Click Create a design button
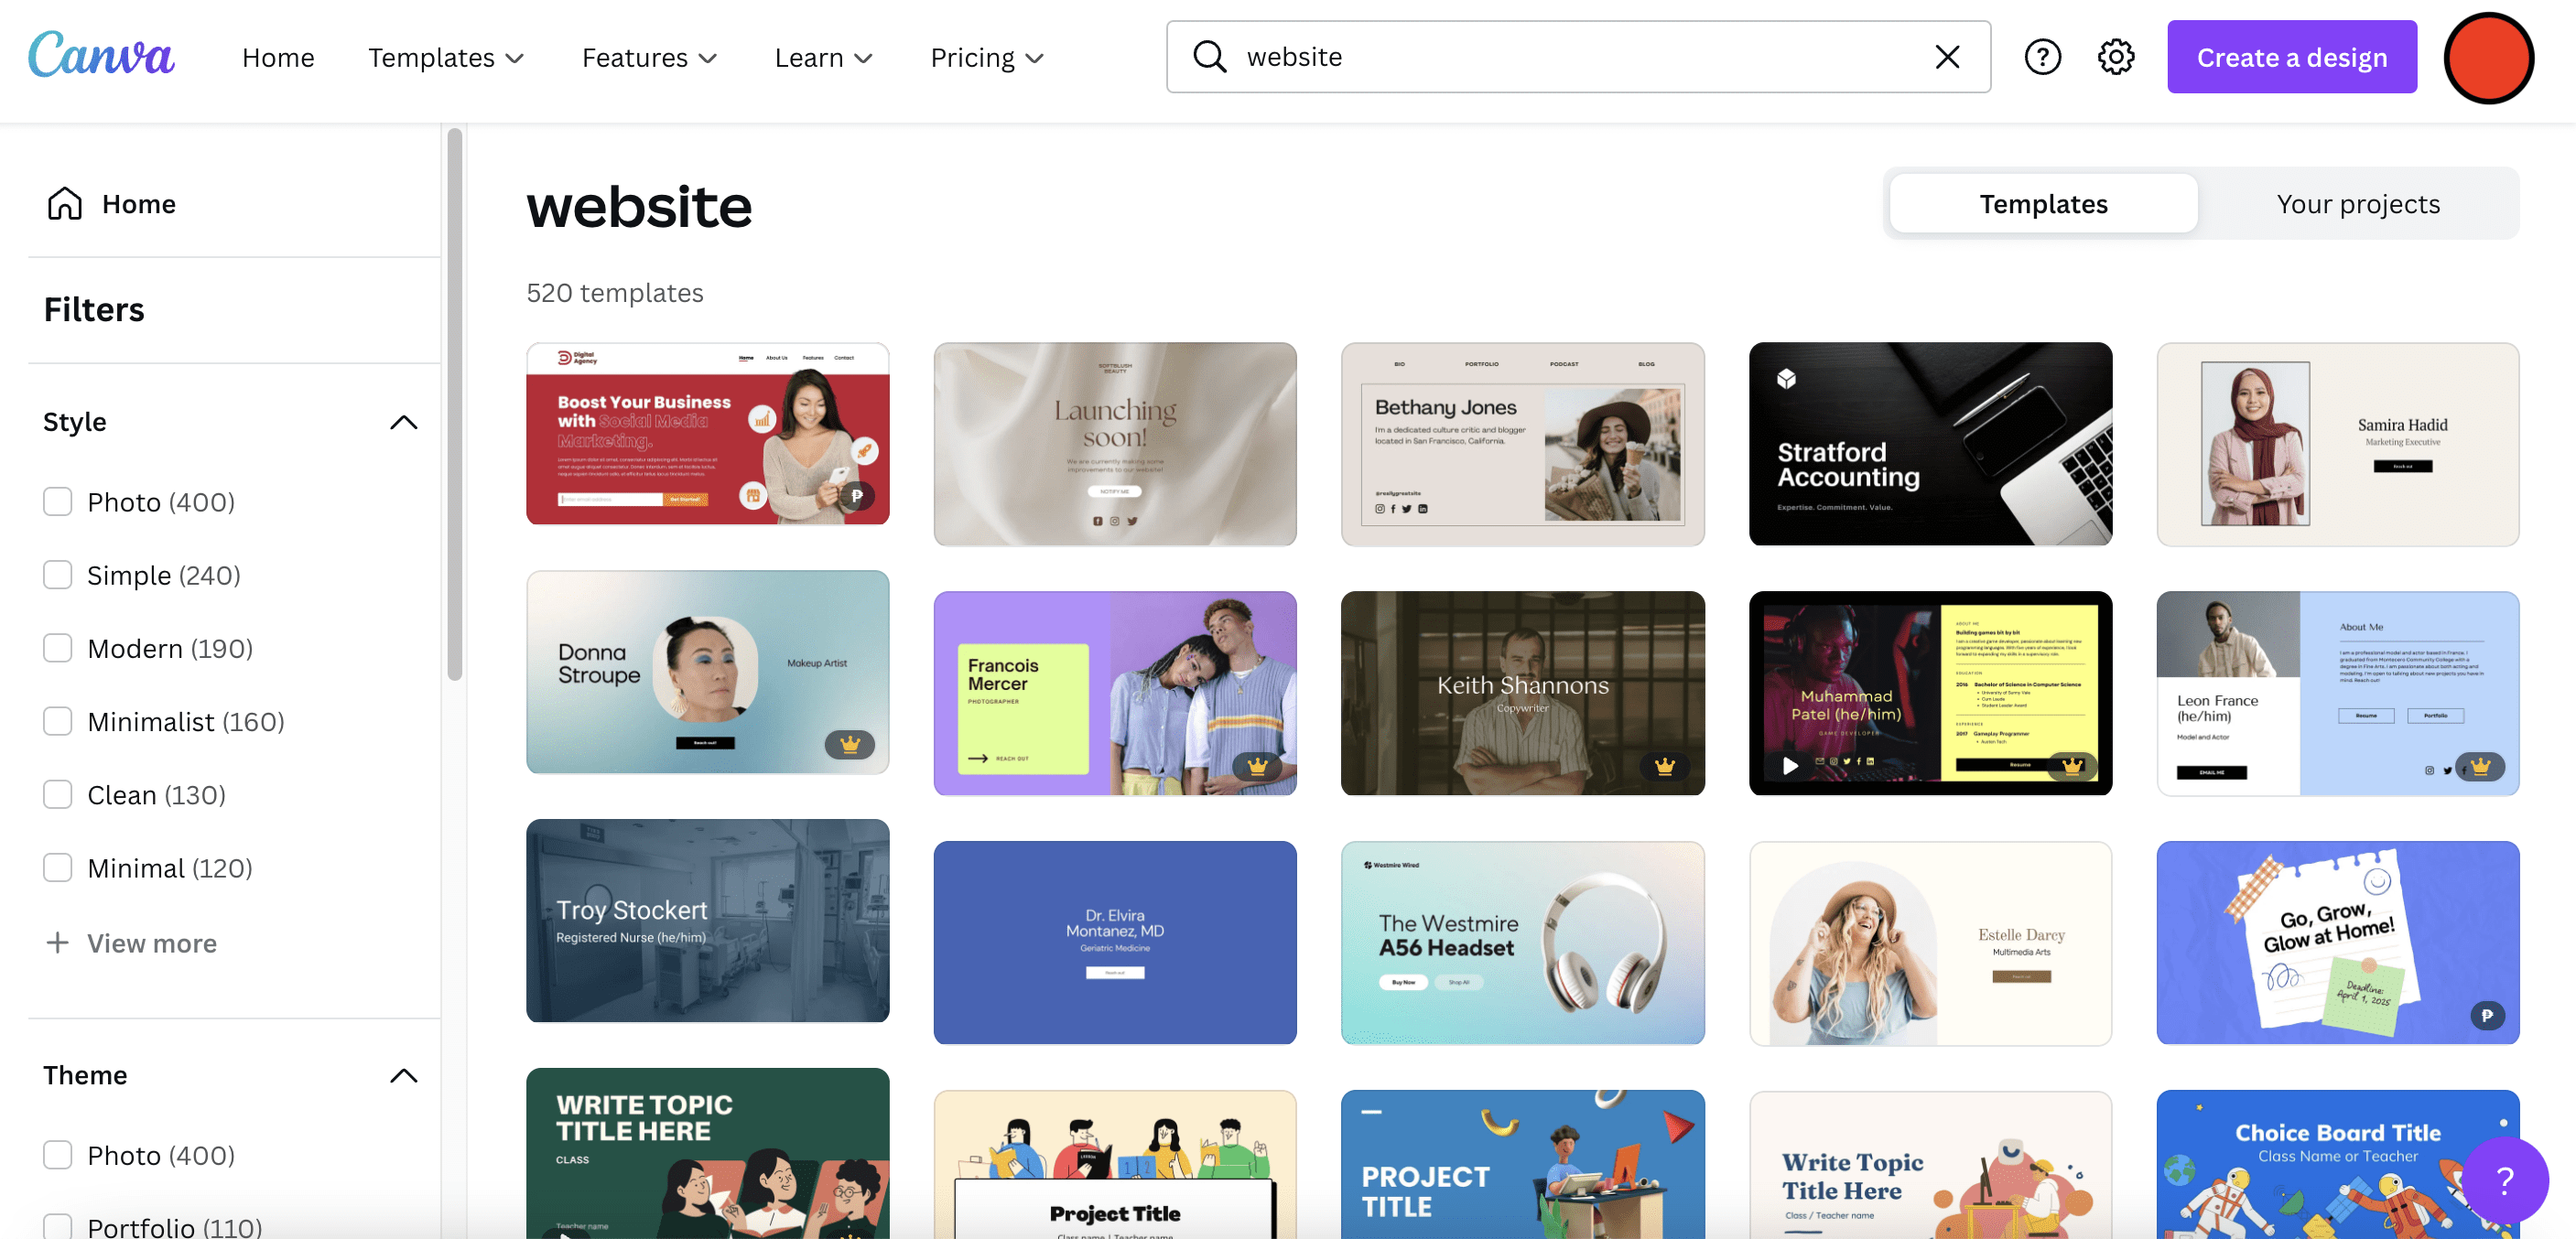The width and height of the screenshot is (2576, 1239). click(x=2291, y=58)
